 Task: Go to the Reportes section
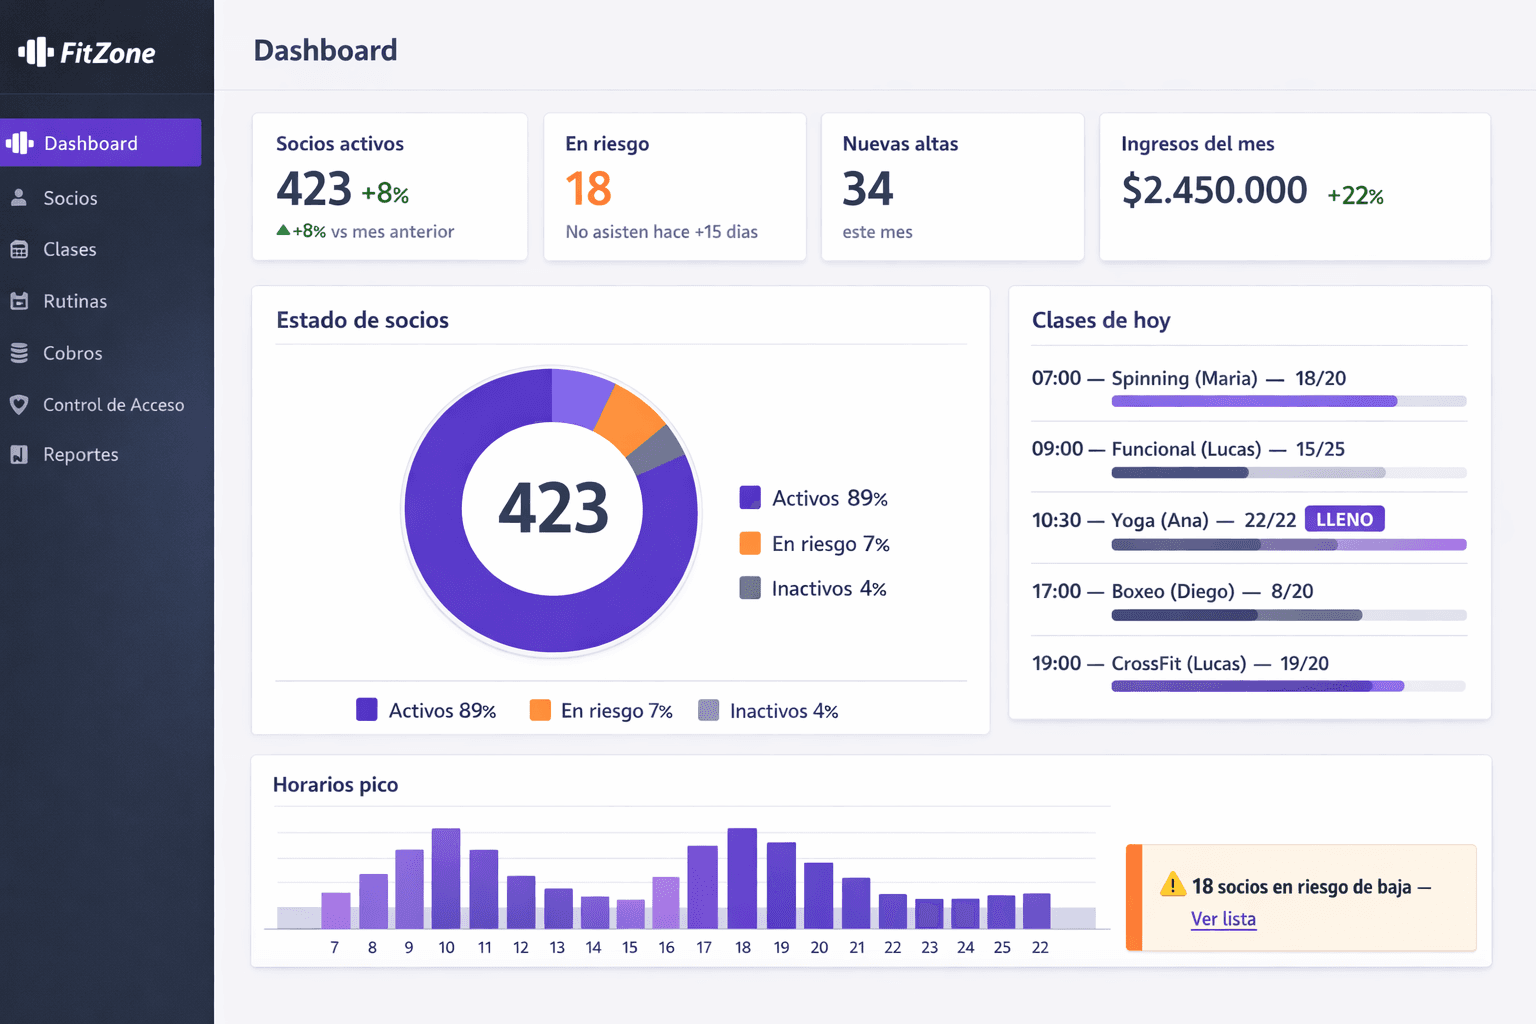[80, 455]
